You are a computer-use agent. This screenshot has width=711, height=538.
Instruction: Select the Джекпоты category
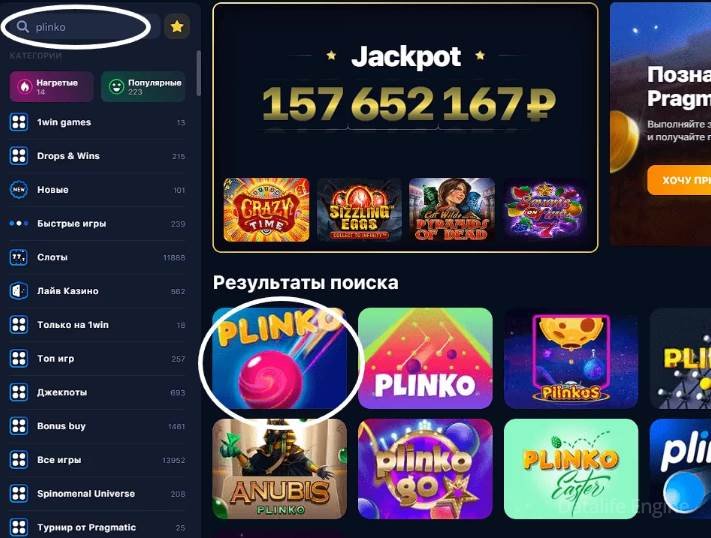coord(97,392)
